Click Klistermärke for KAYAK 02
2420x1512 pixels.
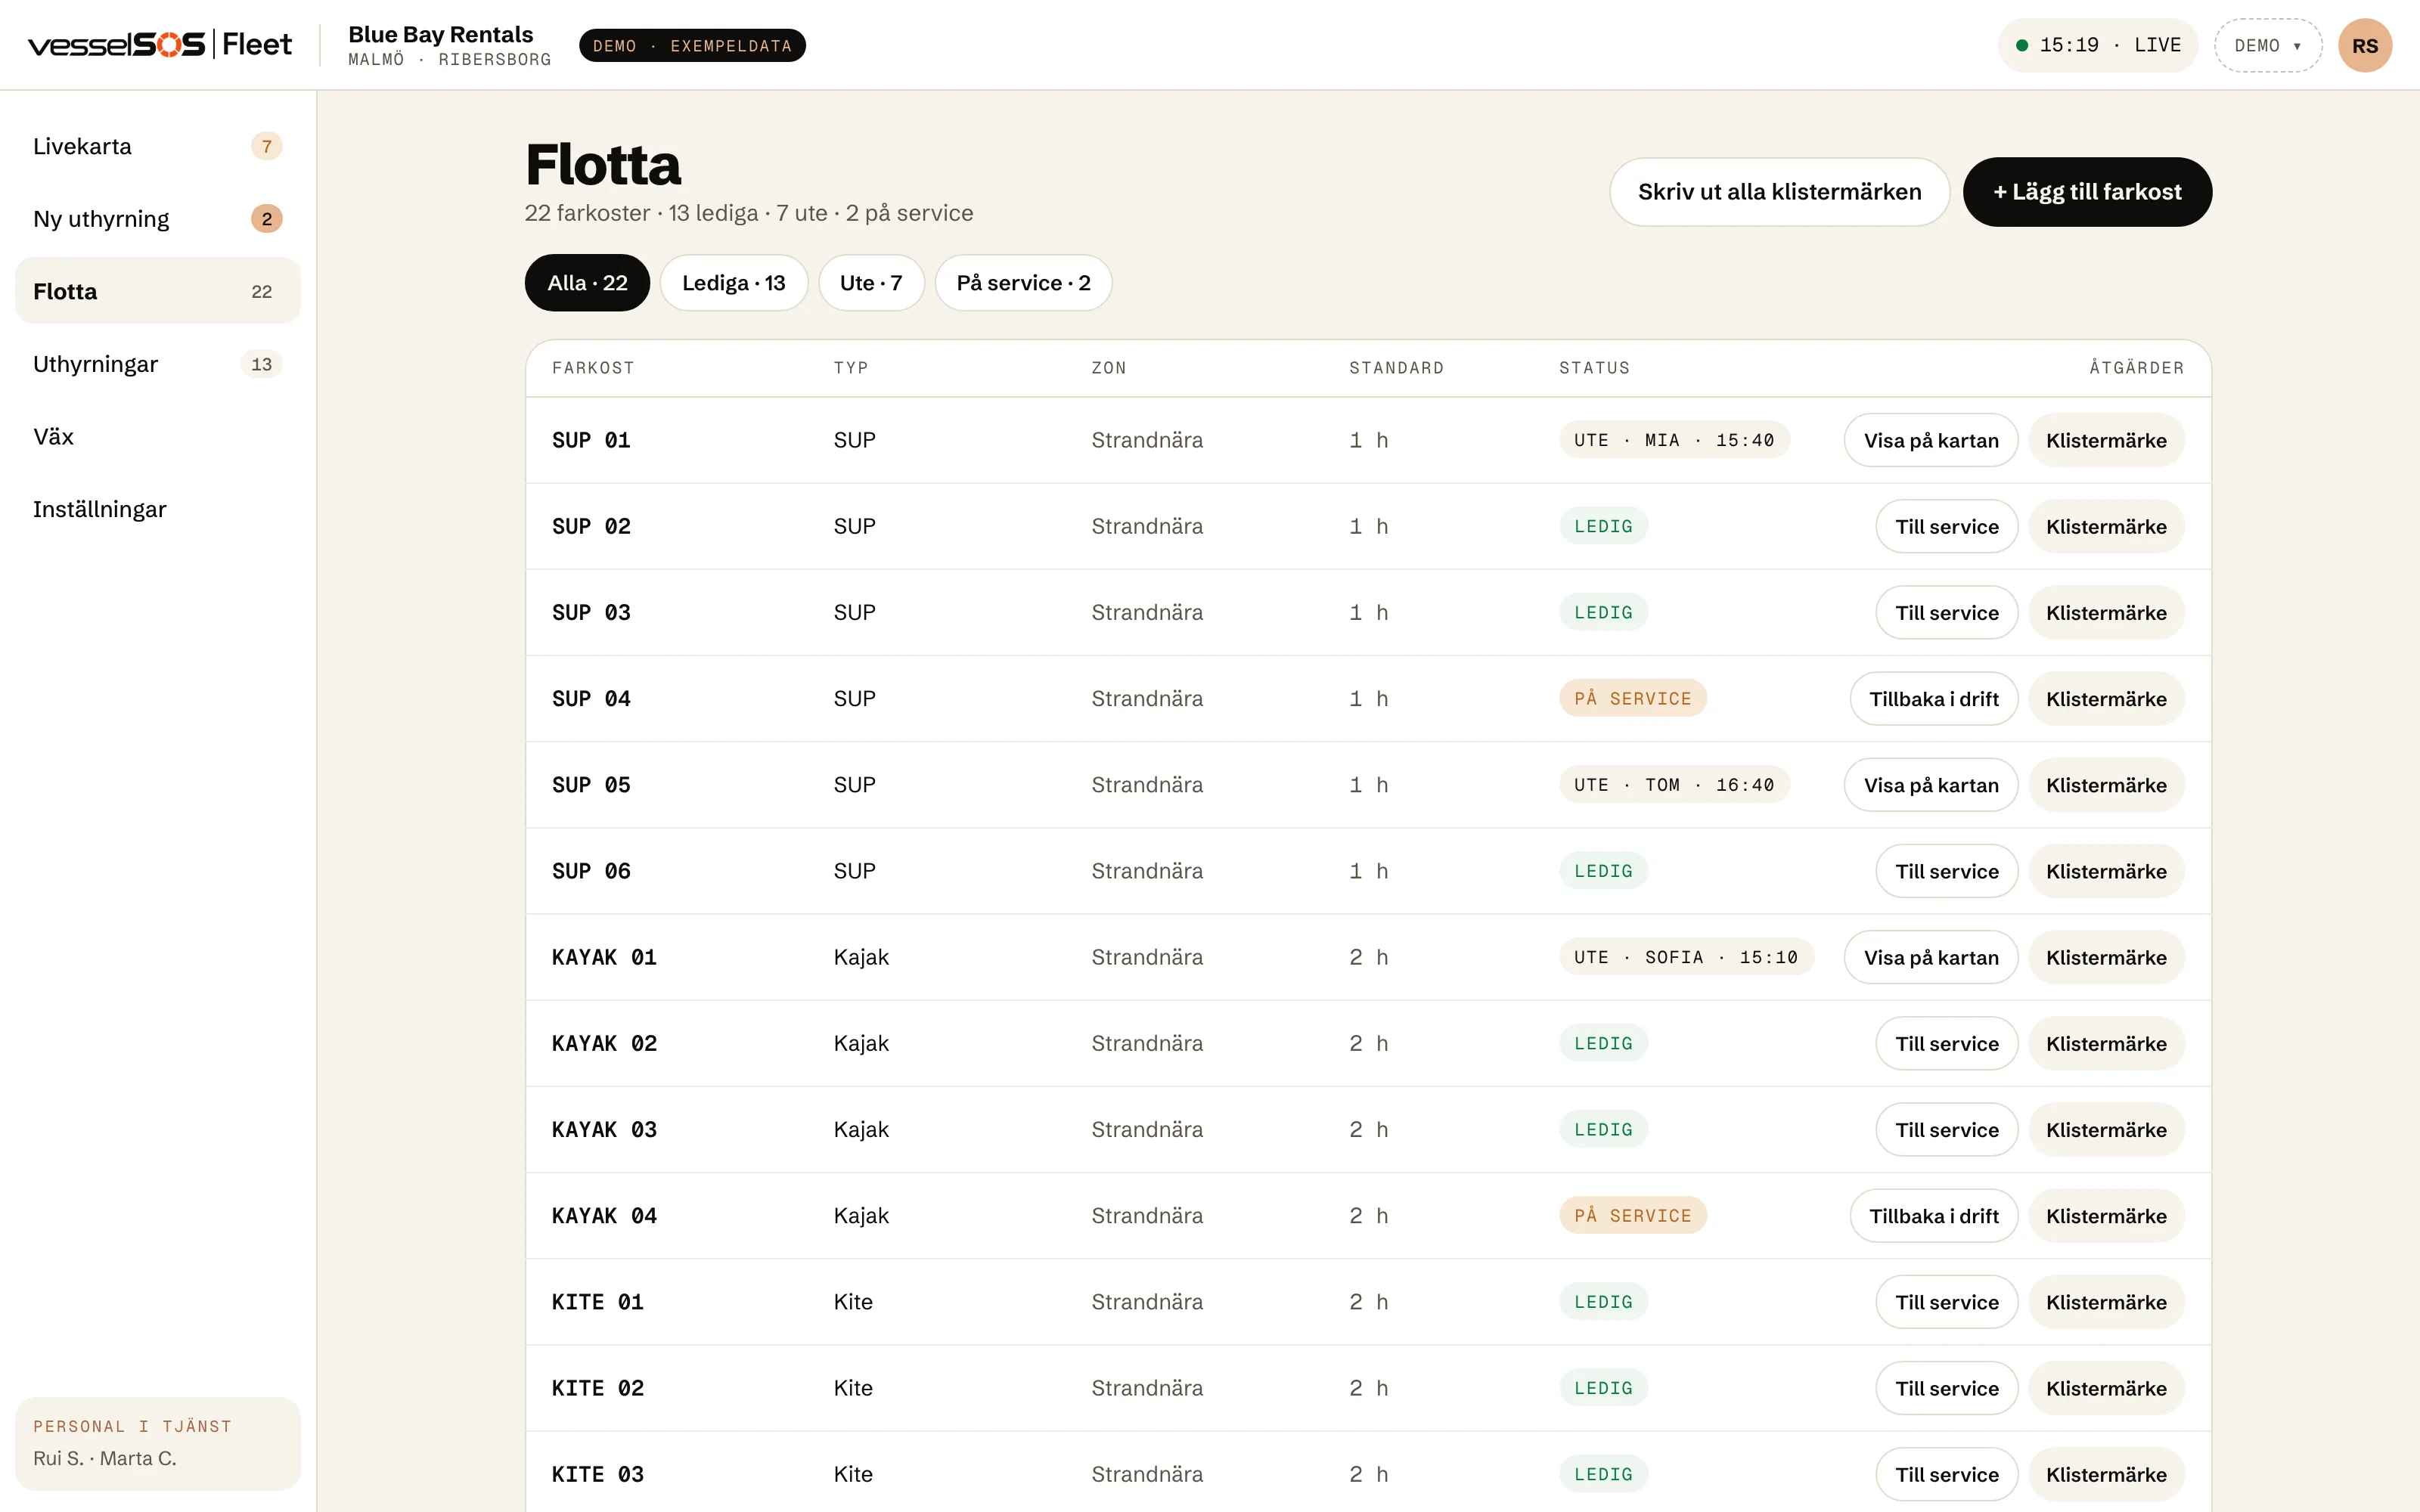[x=2106, y=1044]
